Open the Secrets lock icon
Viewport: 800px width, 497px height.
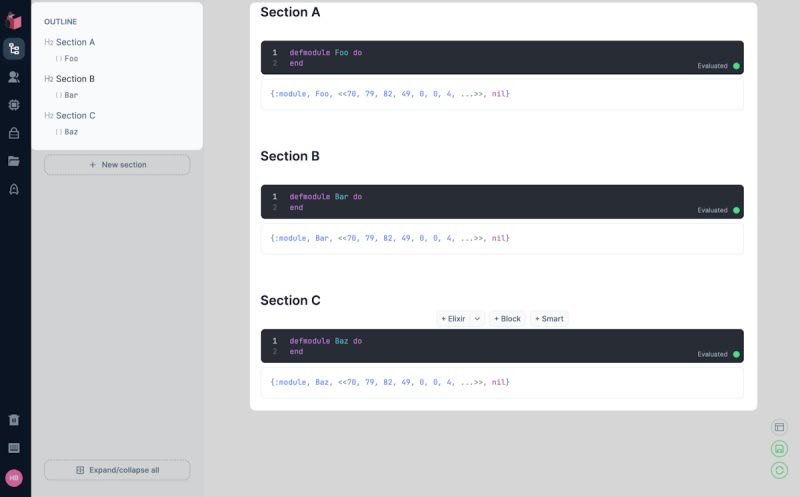pyautogui.click(x=14, y=132)
